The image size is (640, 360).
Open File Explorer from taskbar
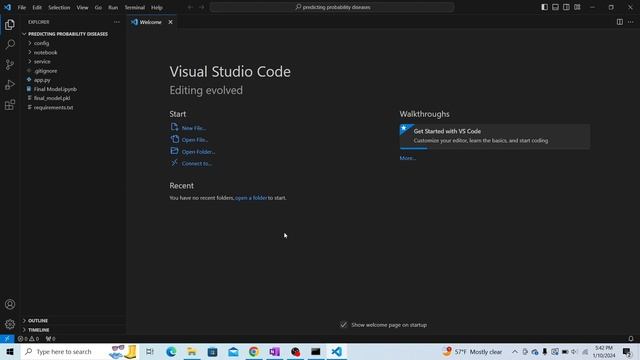[192, 351]
